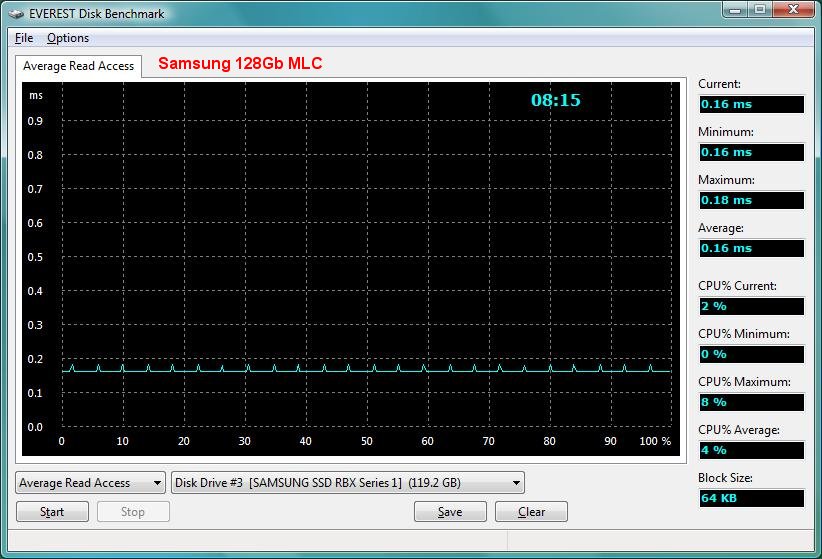The width and height of the screenshot is (822, 559).
Task: Click the CPU% Current 2 % value
Action: point(751,306)
